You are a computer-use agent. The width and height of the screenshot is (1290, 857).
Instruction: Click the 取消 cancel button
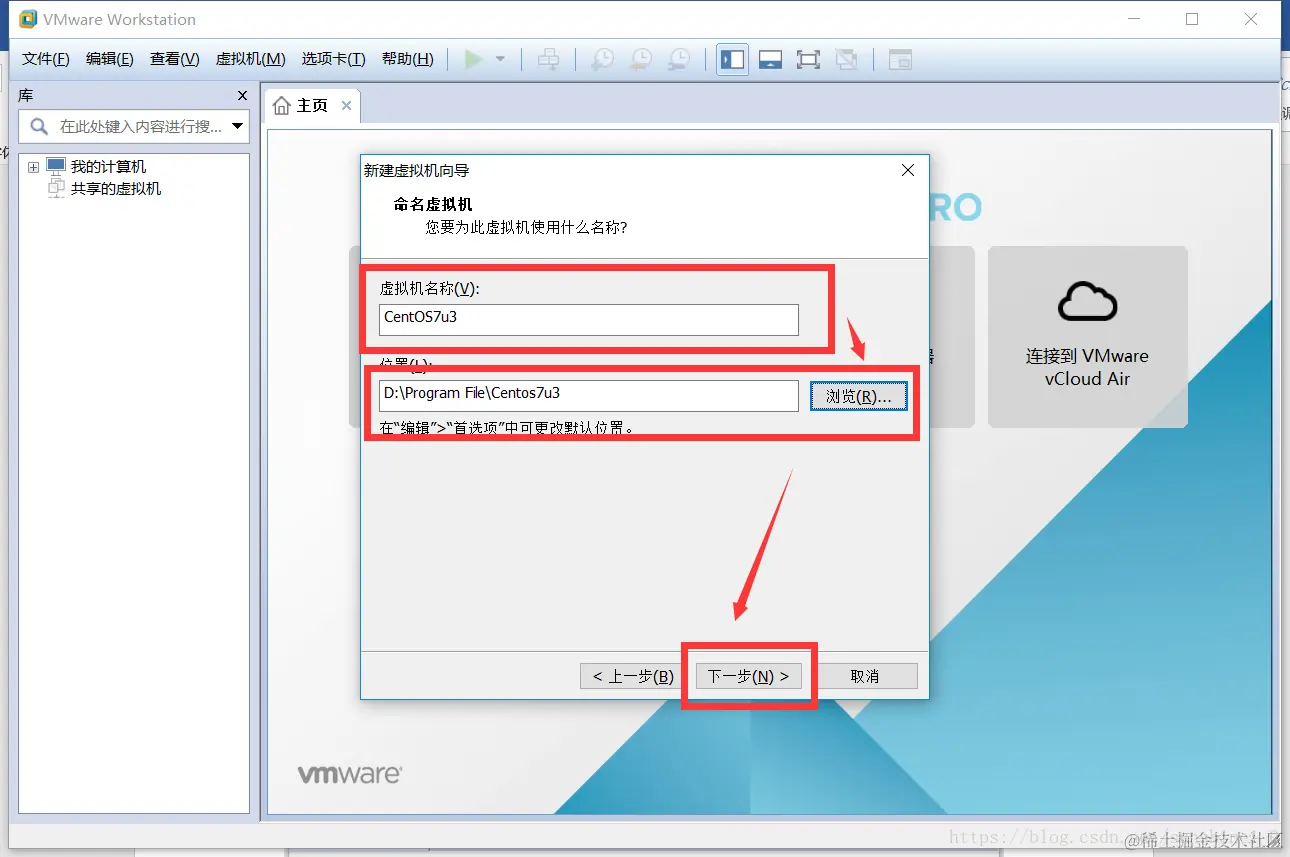[864, 676]
